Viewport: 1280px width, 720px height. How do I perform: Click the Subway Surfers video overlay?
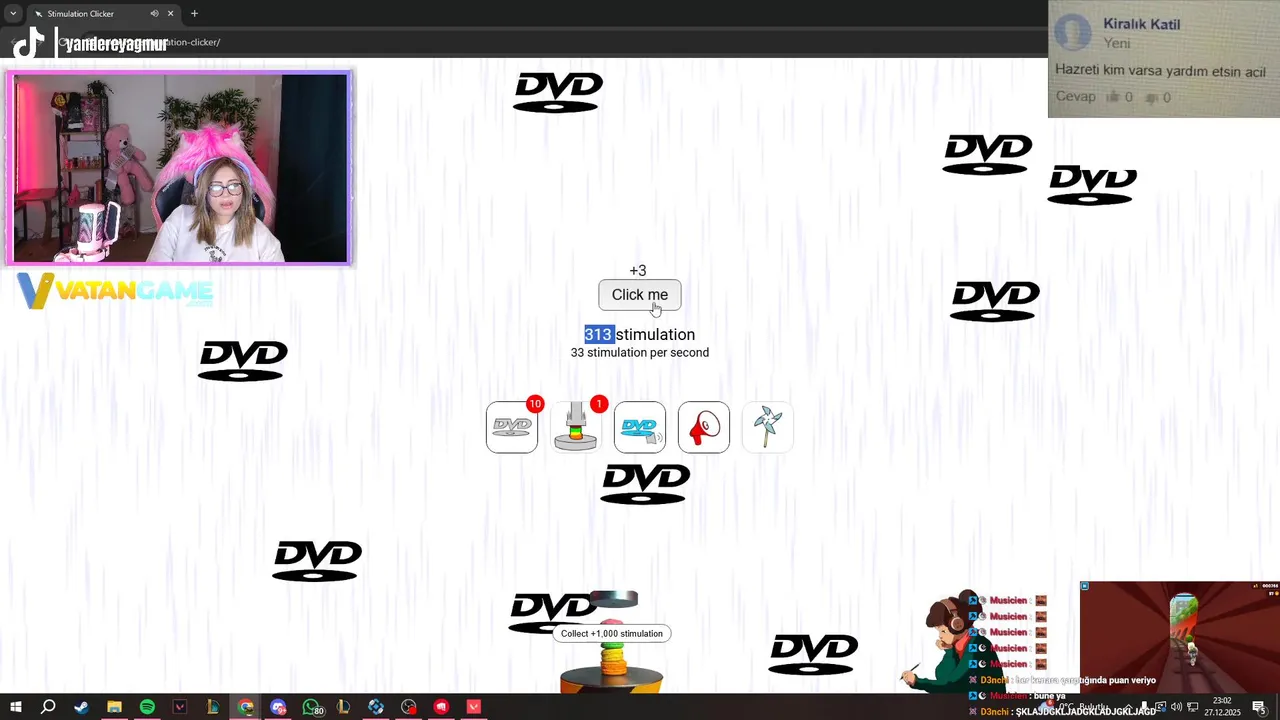(x=1180, y=638)
